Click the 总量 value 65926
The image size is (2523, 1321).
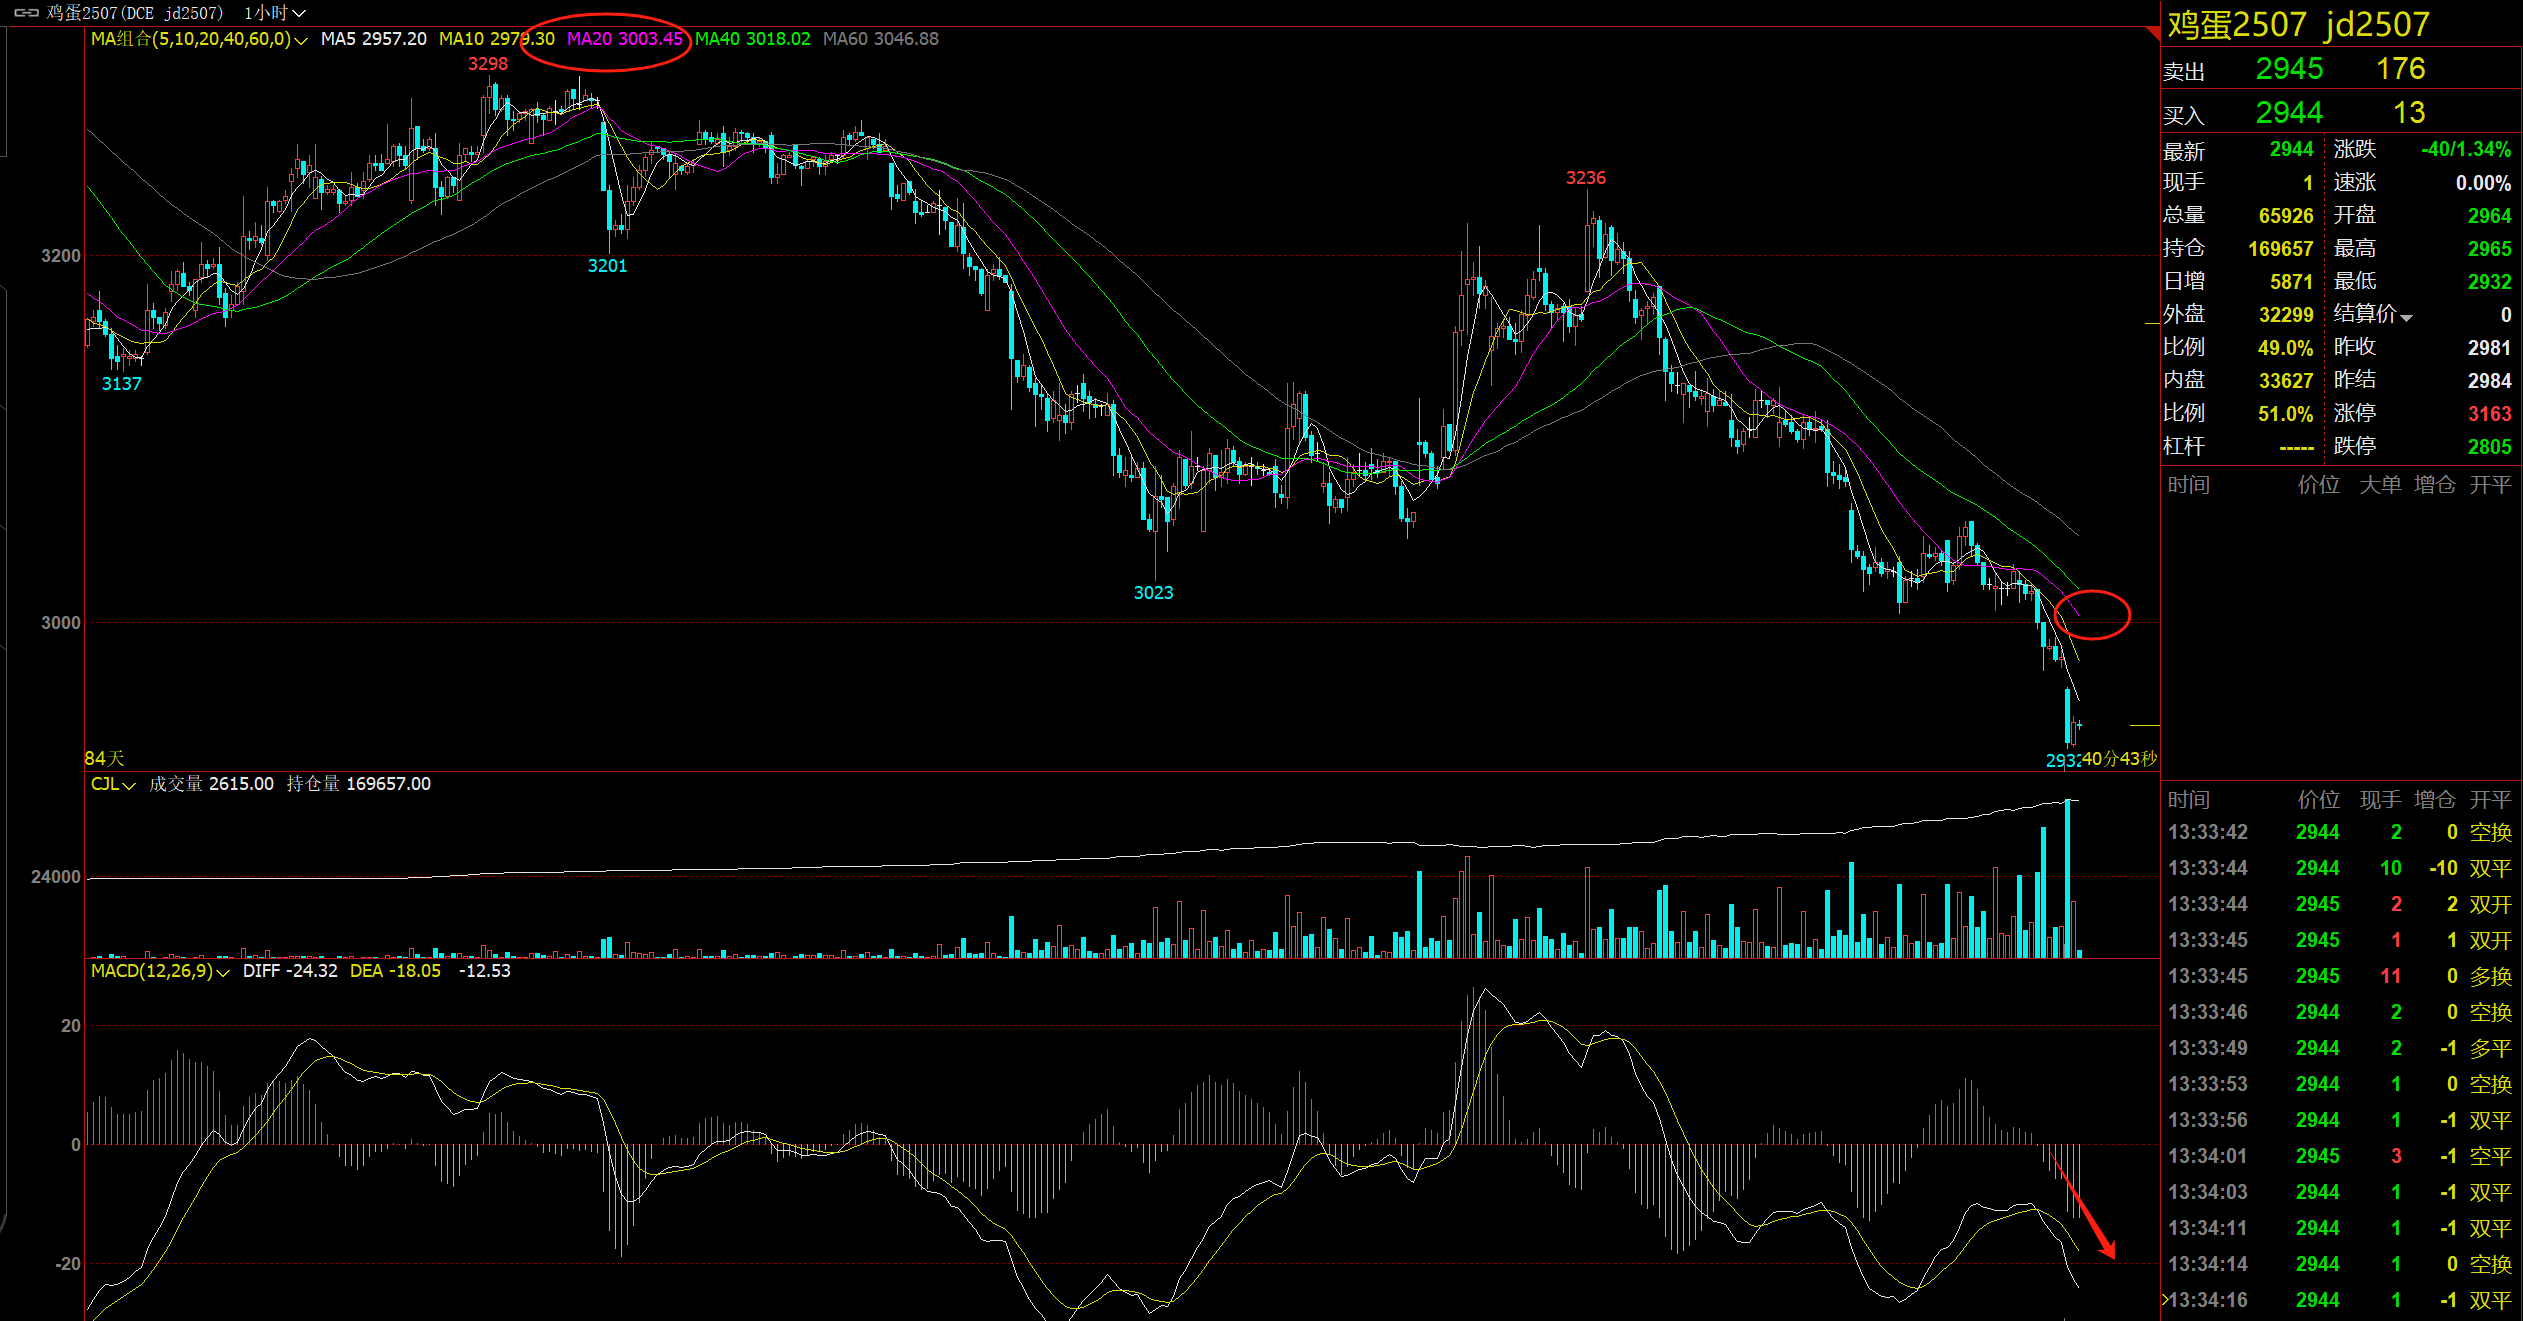2286,216
